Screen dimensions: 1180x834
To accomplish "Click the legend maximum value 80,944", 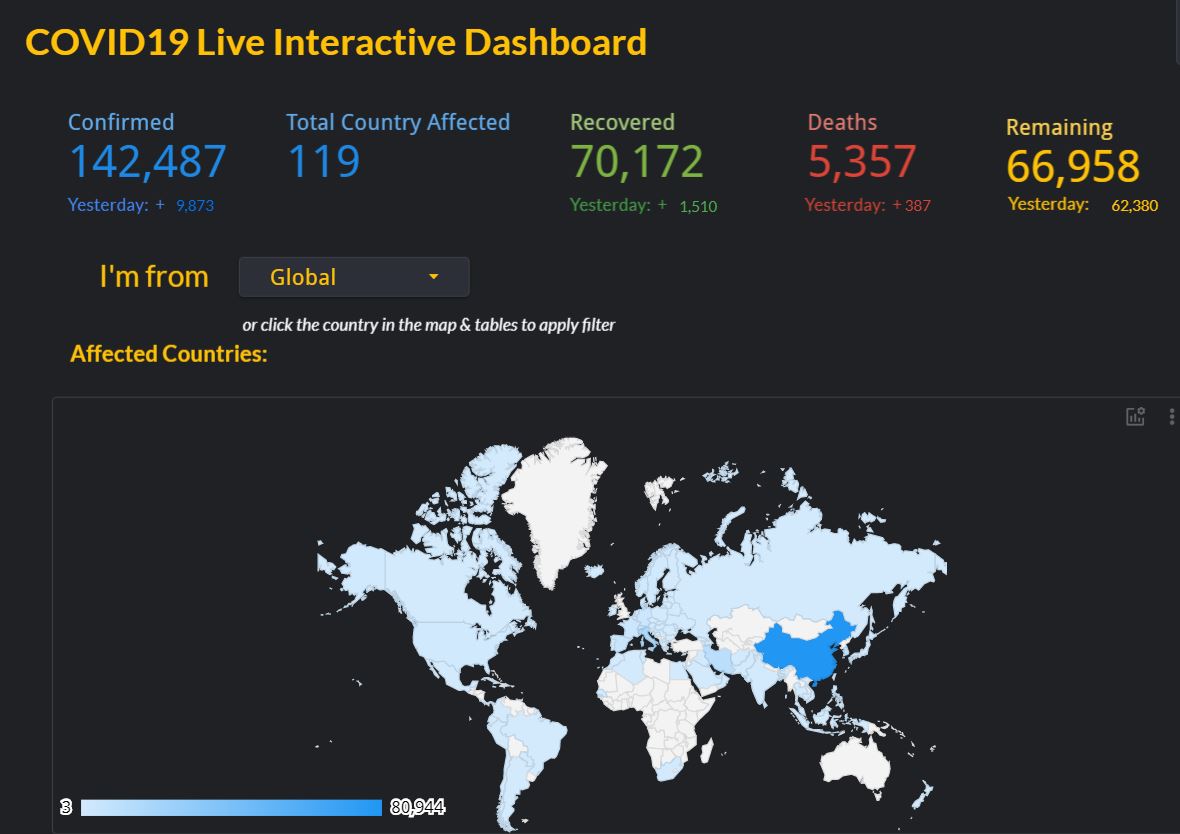I will [x=417, y=808].
